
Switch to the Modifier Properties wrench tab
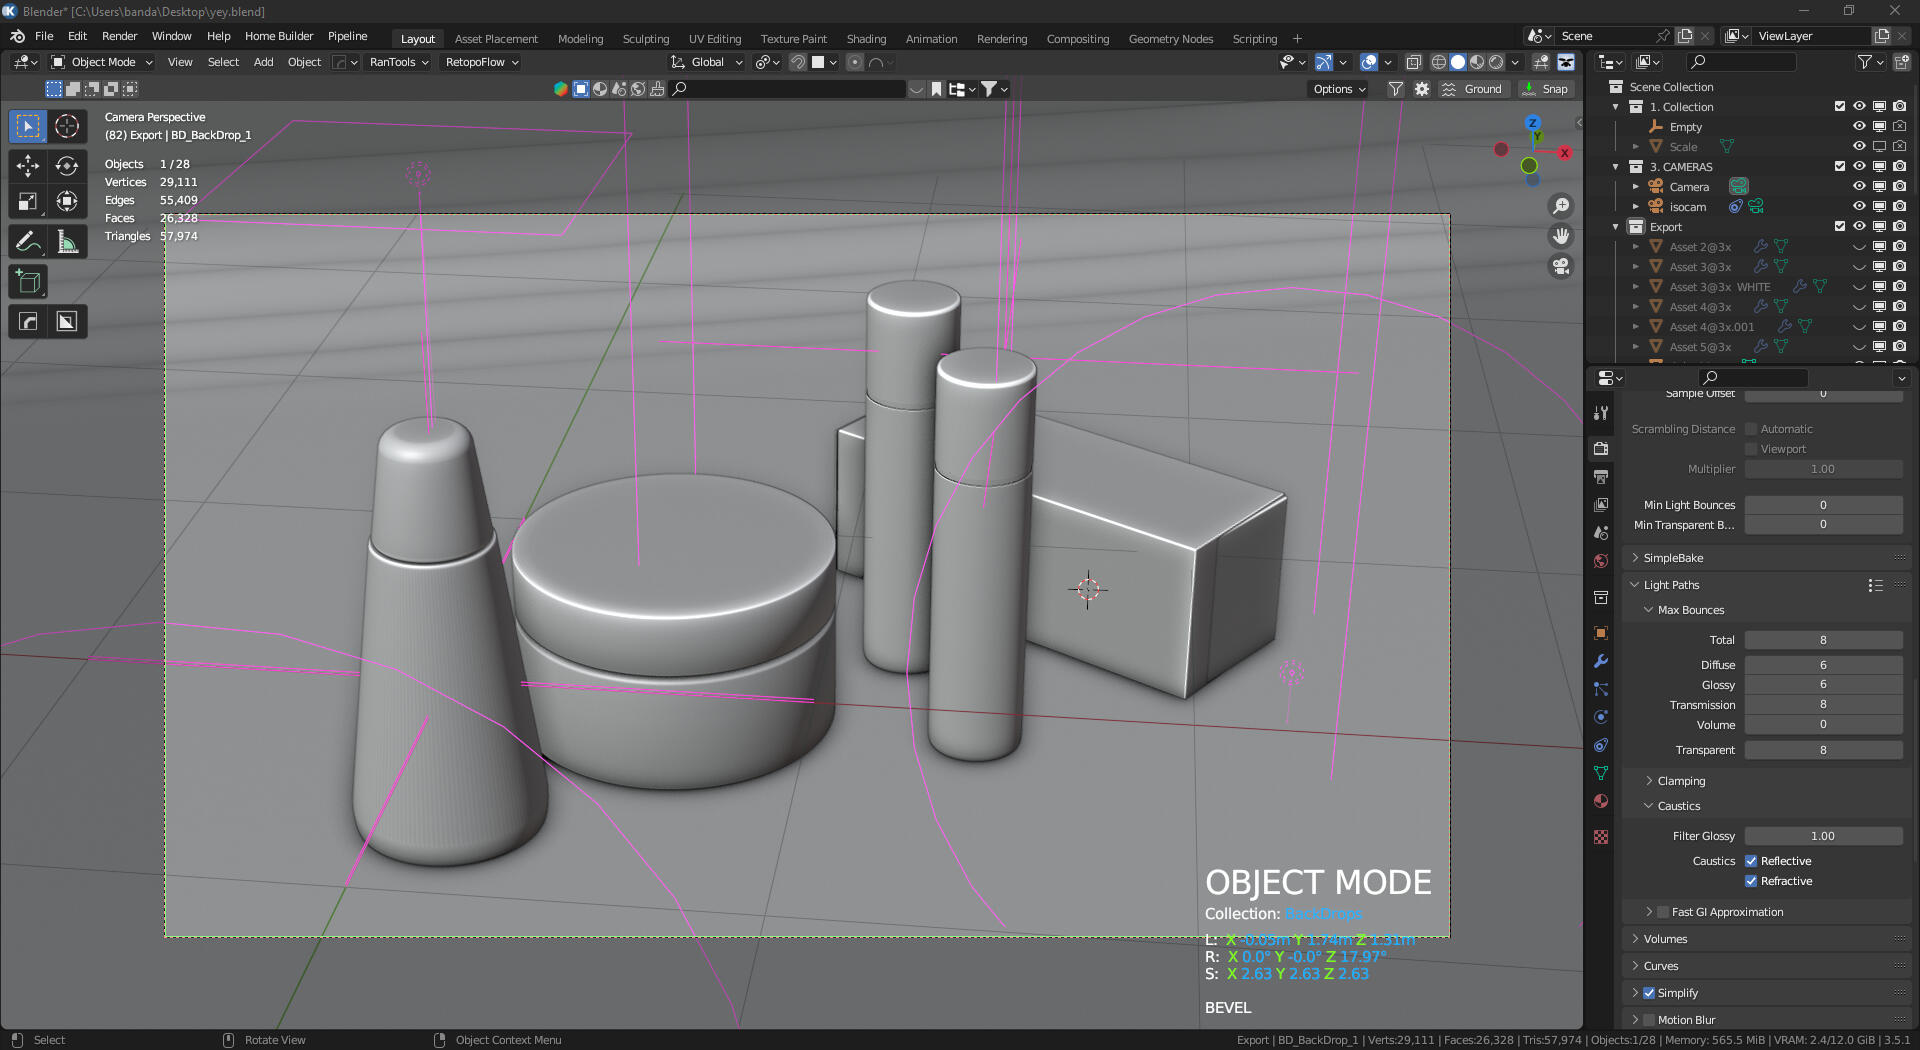1601,661
